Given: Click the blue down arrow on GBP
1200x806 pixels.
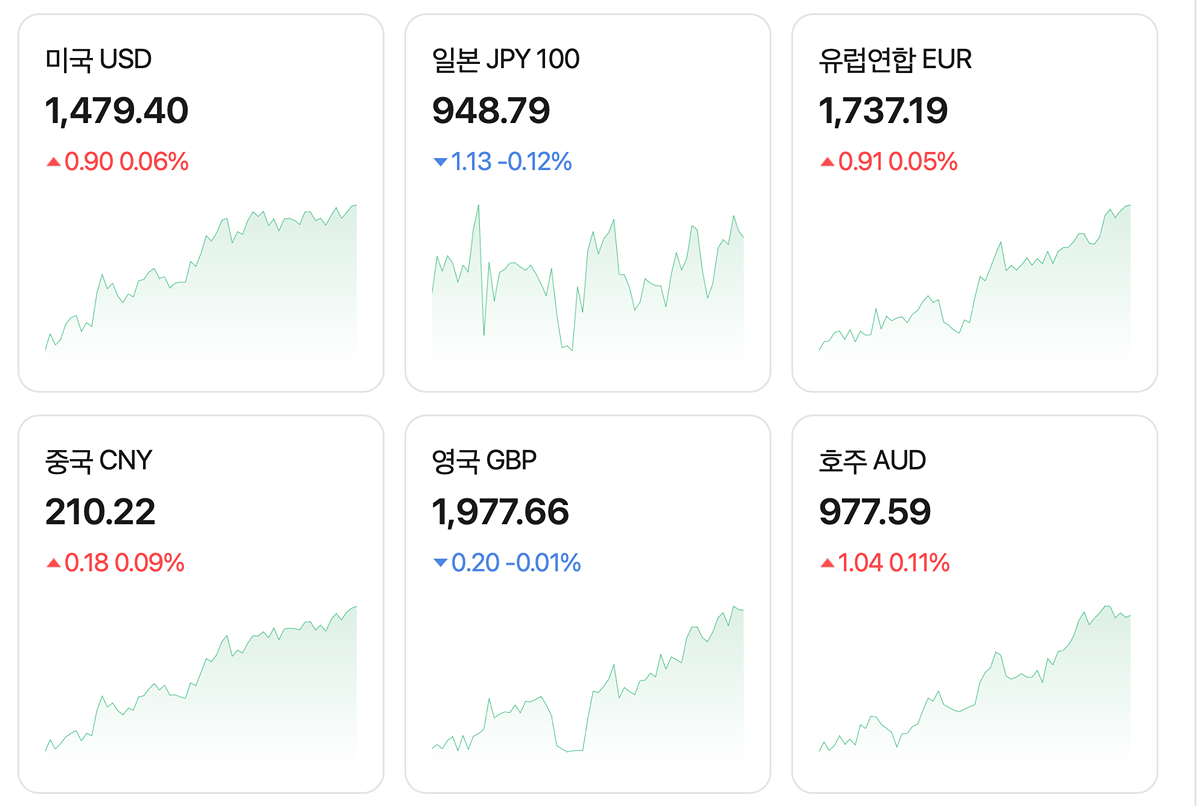Looking at the screenshot, I should (440, 563).
